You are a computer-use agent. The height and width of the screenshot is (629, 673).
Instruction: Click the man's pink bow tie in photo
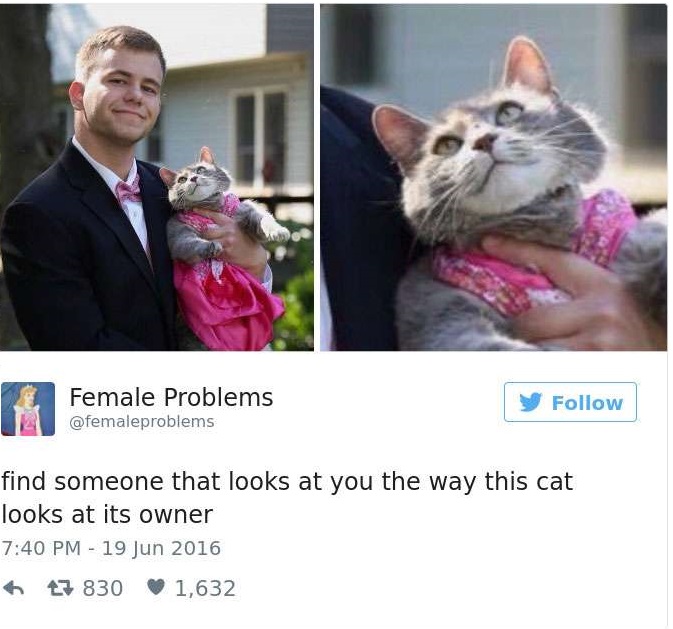[129, 191]
